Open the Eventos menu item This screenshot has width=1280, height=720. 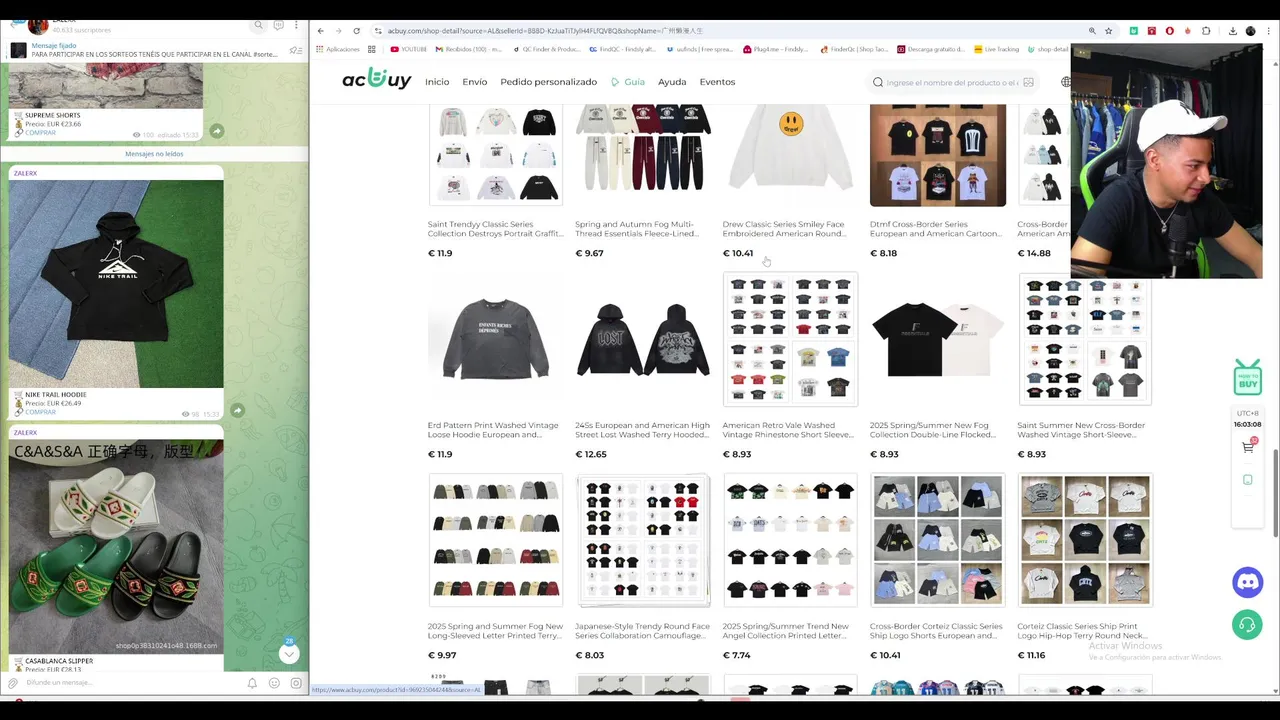pyautogui.click(x=717, y=82)
